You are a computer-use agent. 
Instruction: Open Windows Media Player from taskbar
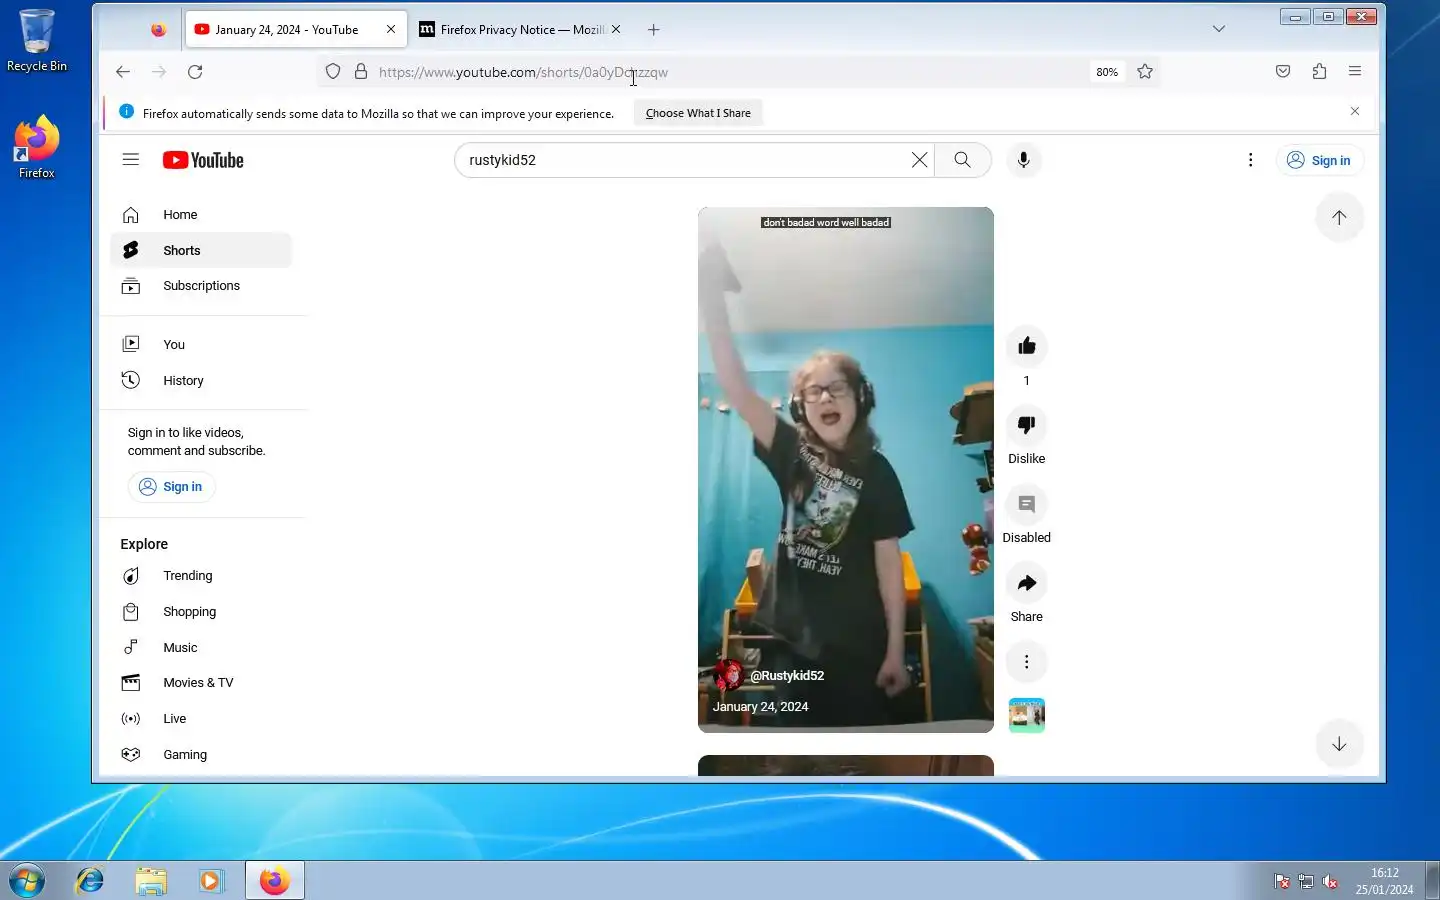[211, 880]
